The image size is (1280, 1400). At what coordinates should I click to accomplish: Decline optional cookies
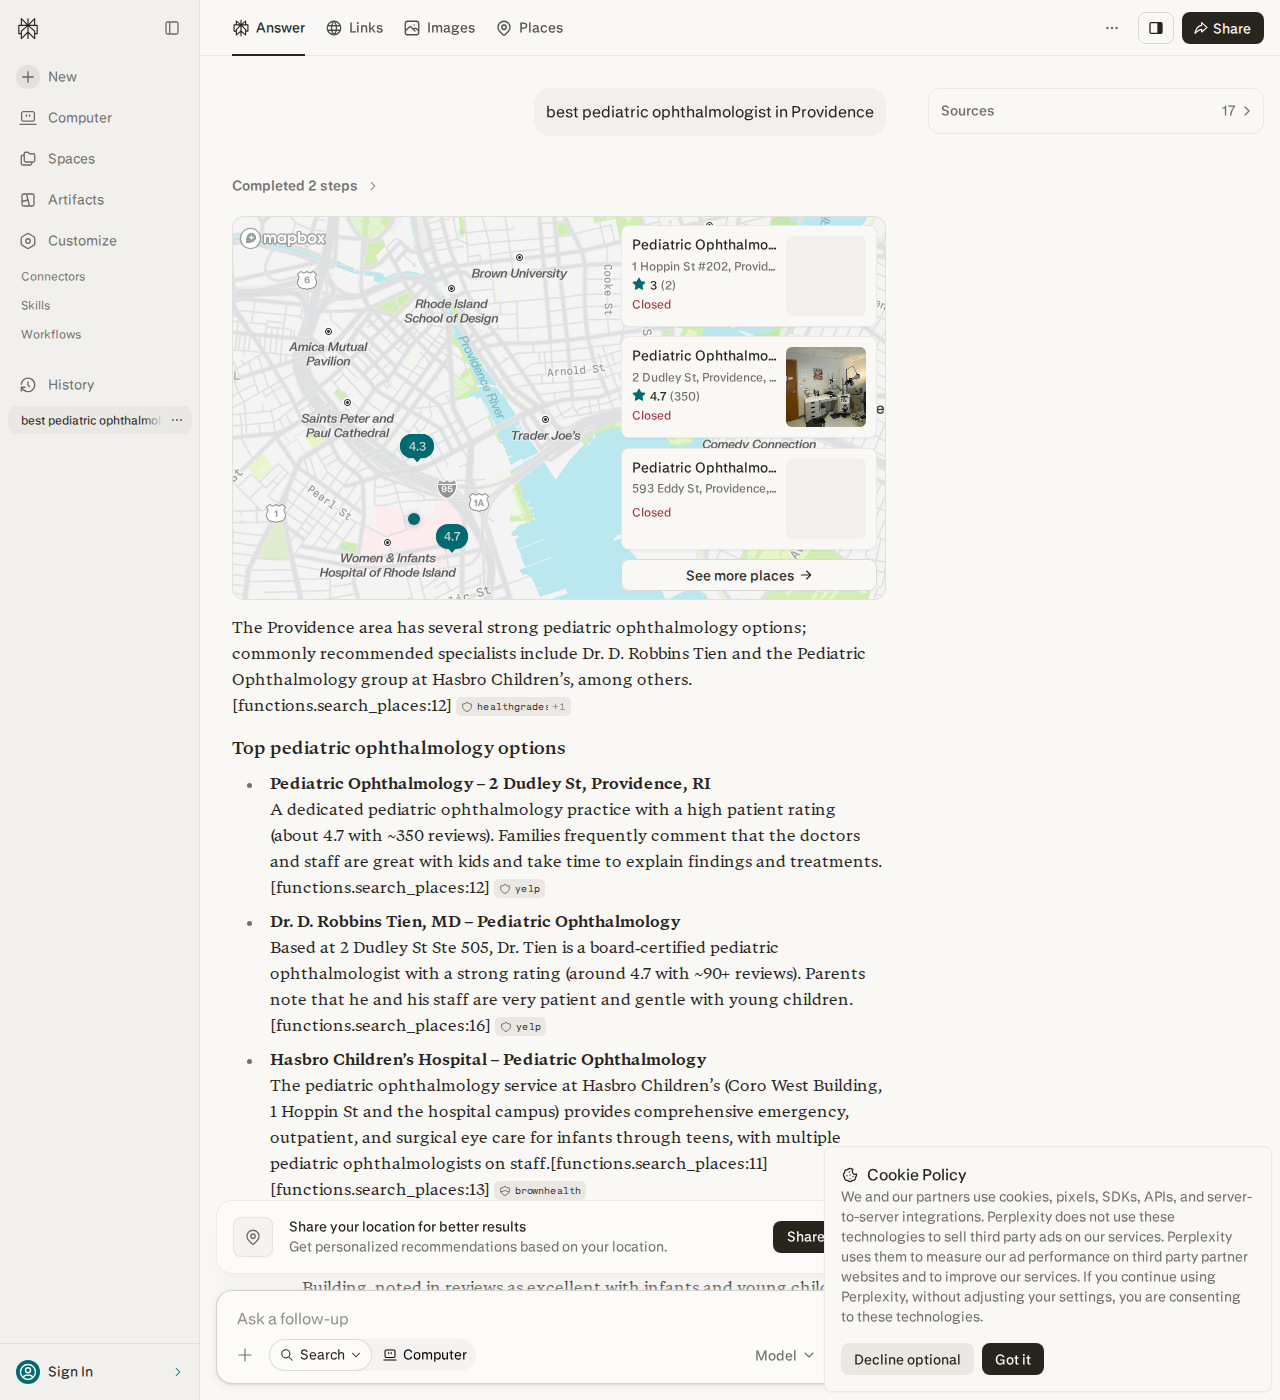pyautogui.click(x=907, y=1359)
